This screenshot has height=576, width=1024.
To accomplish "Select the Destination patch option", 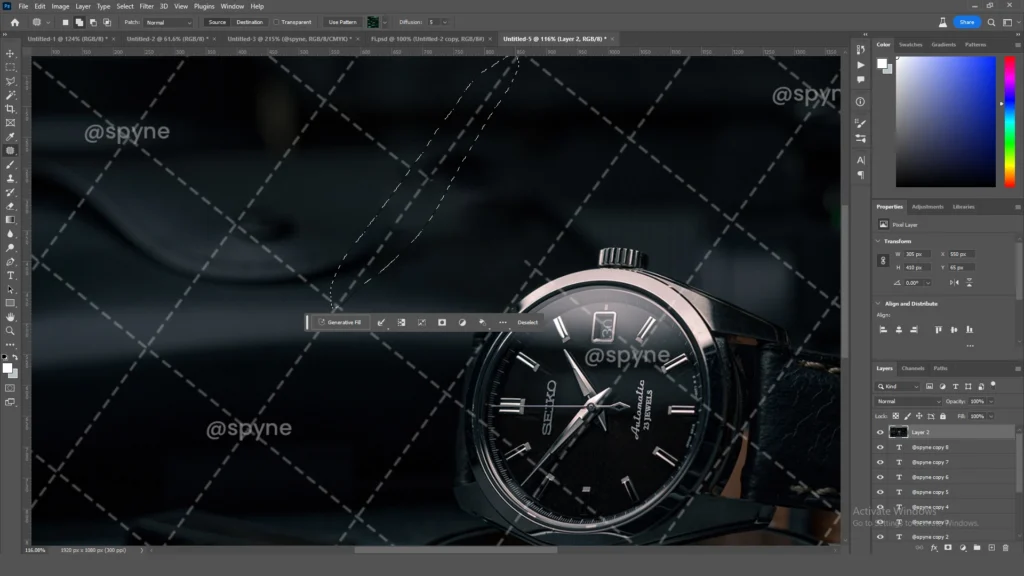I will click(249, 22).
